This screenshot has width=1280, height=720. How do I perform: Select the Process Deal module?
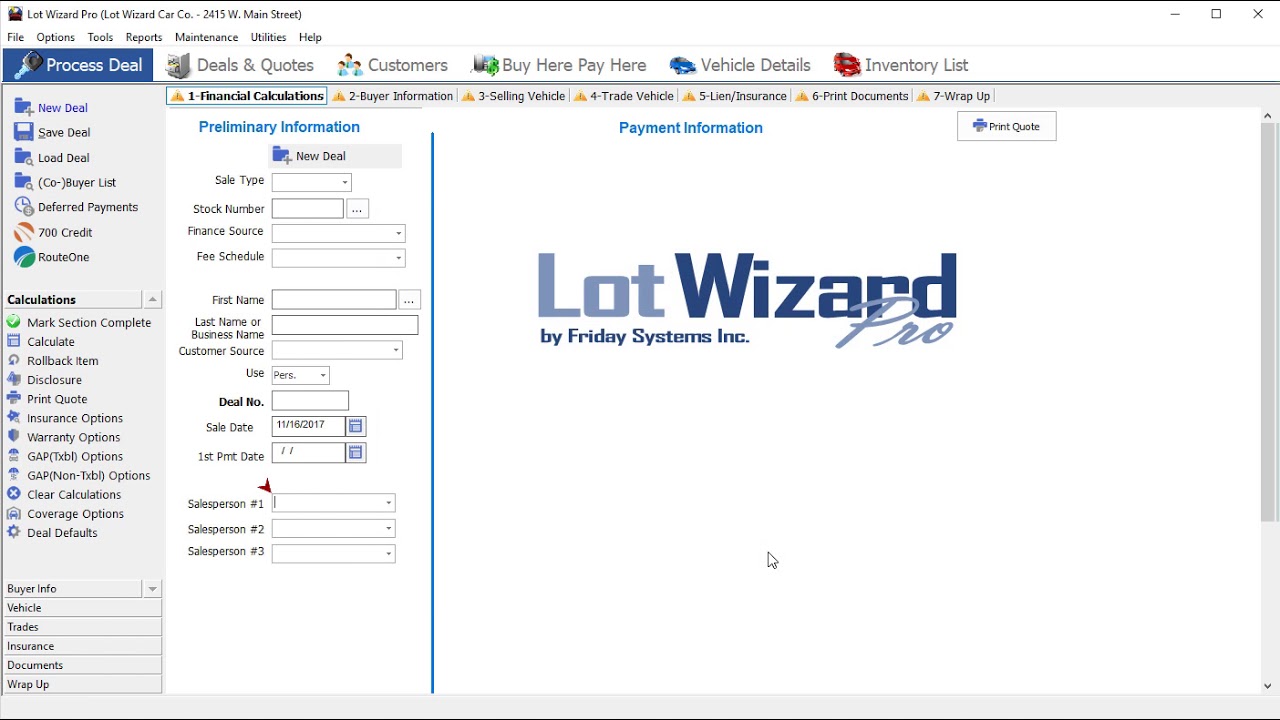click(x=78, y=65)
